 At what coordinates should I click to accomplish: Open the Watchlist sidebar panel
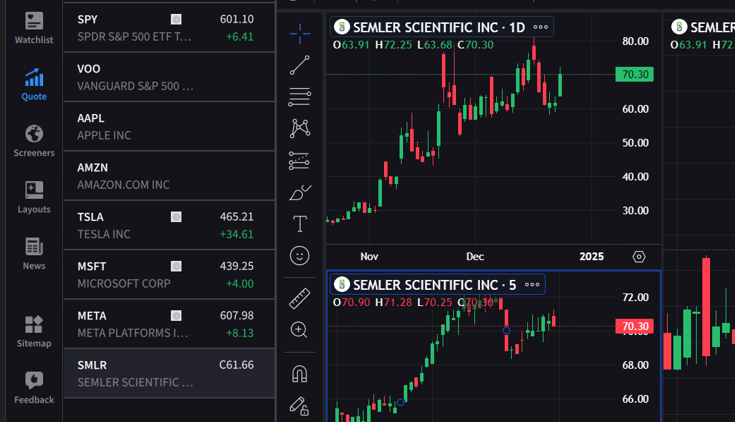(x=34, y=28)
